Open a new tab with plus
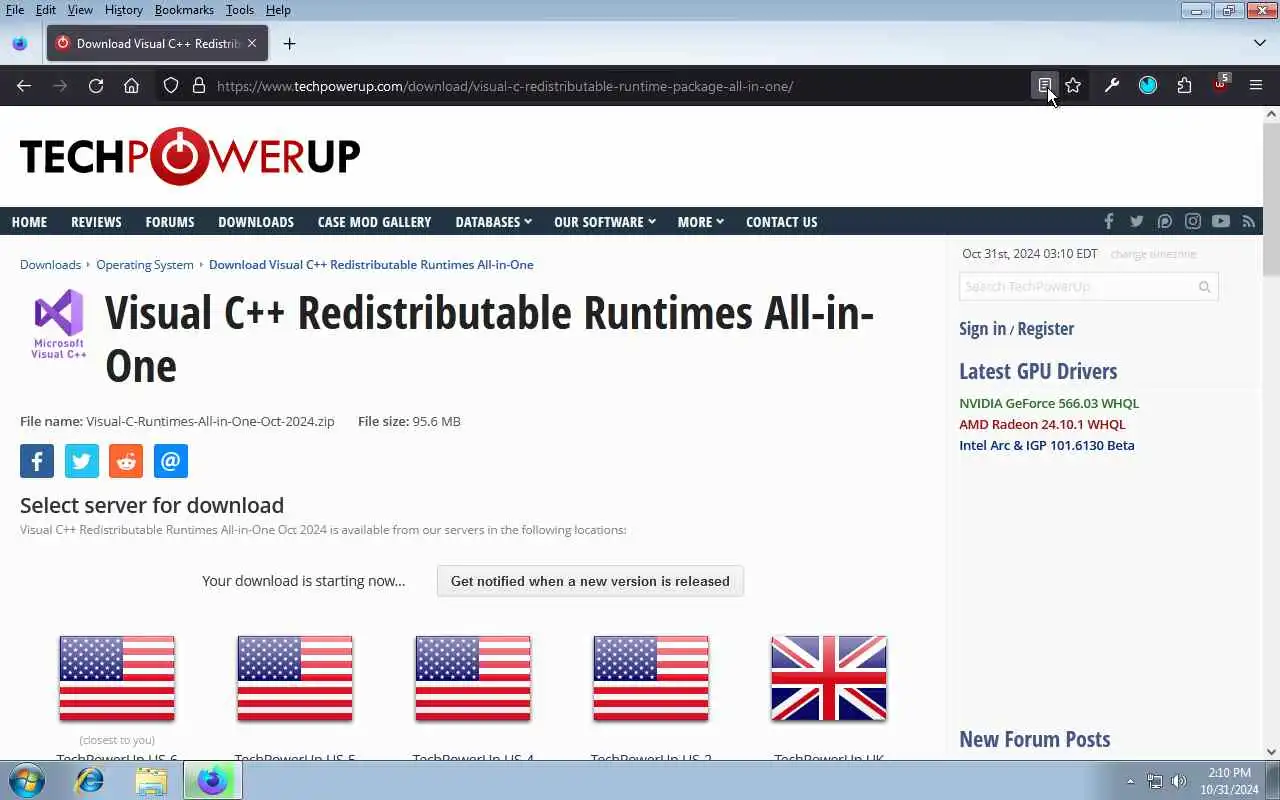Viewport: 1280px width, 800px height. tap(289, 44)
